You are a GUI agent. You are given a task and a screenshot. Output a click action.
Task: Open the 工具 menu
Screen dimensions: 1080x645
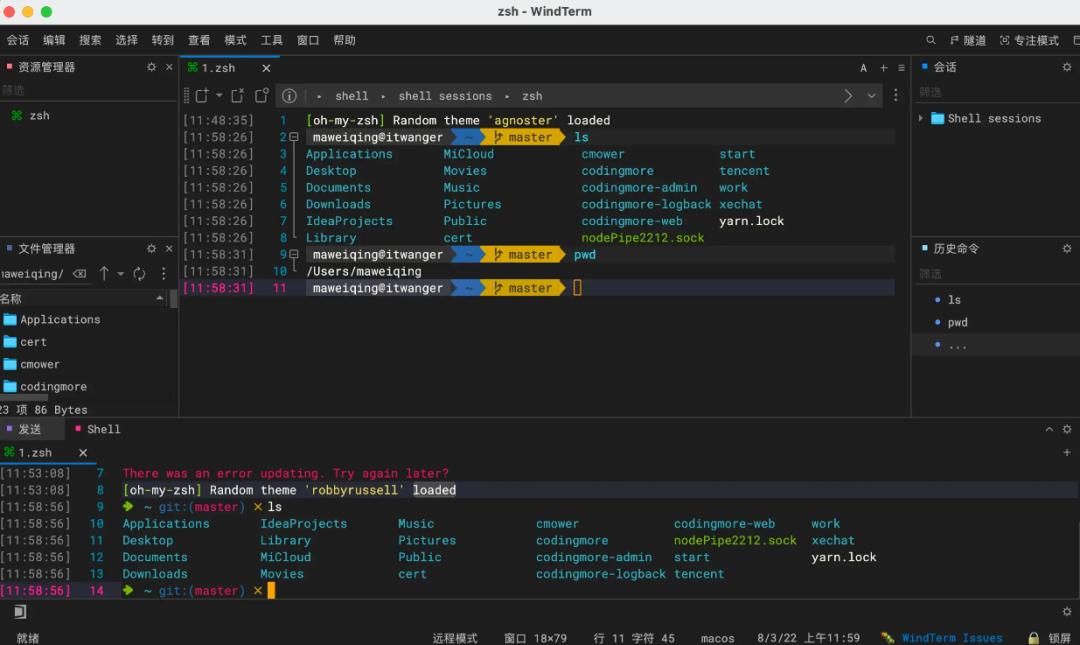271,40
